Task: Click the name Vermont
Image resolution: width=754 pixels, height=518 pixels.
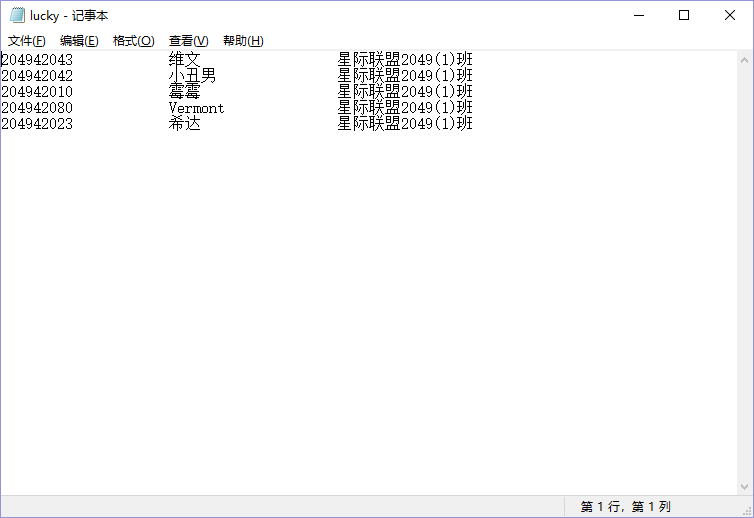Action: coord(196,108)
